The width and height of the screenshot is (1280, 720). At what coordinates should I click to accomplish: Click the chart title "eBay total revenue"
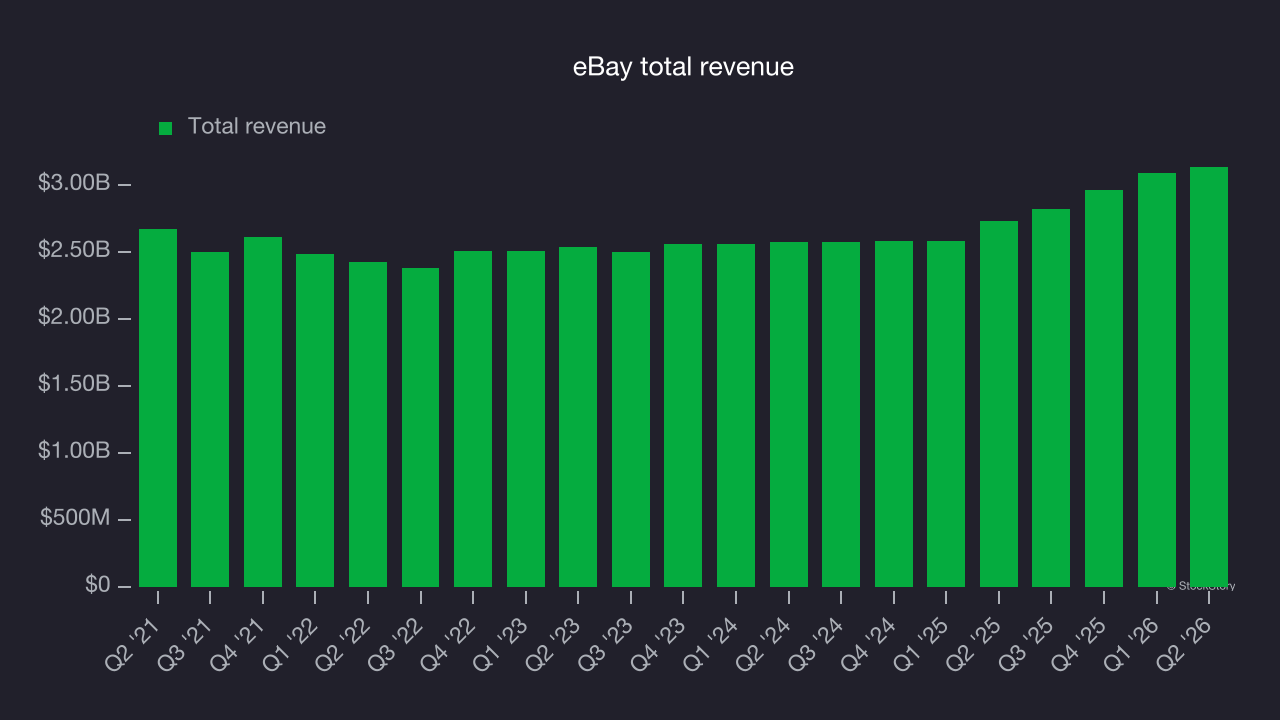(683, 67)
